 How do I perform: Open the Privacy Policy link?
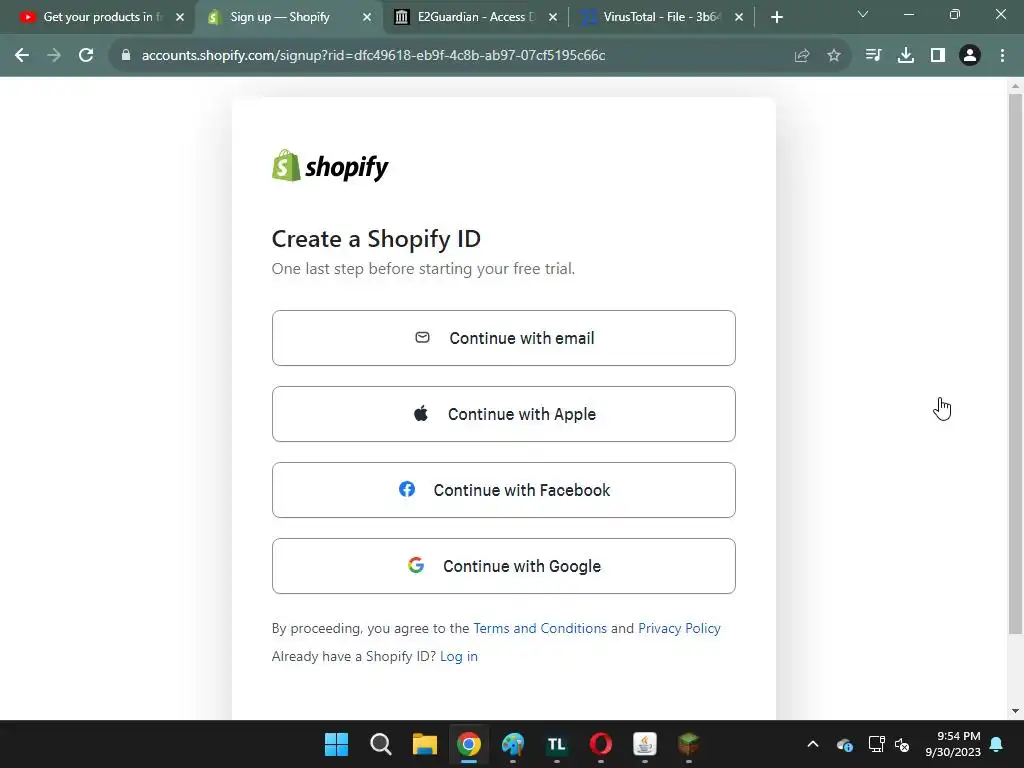coord(679,628)
